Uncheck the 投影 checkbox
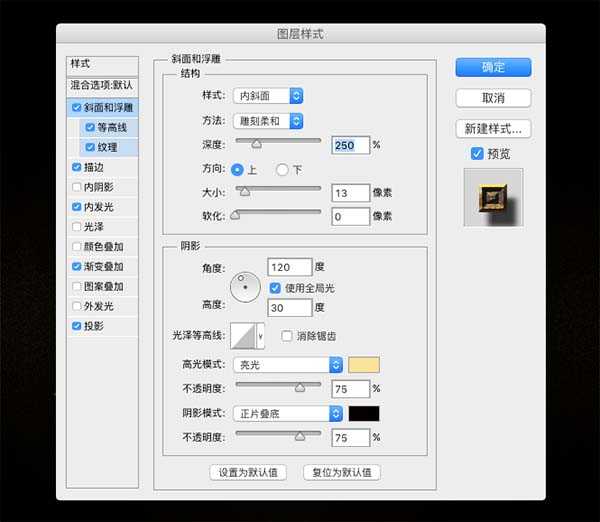 point(77,326)
